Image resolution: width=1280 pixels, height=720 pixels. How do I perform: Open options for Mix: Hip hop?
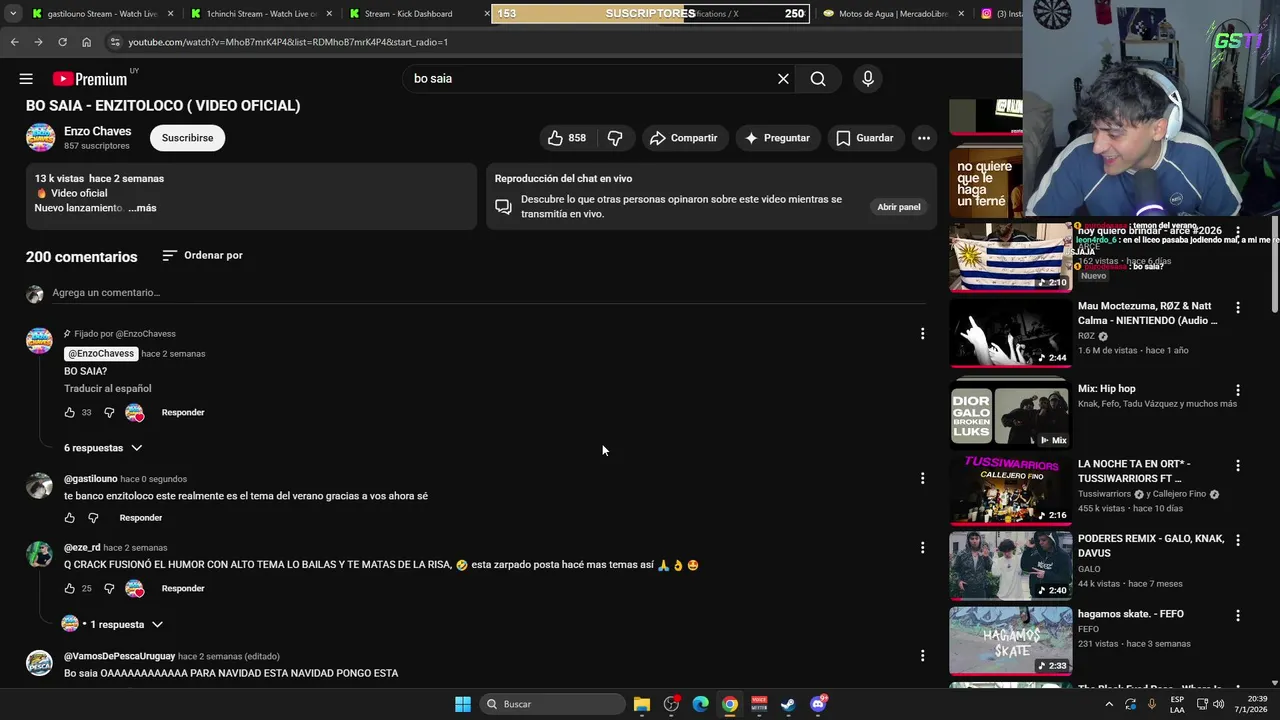click(x=1238, y=391)
